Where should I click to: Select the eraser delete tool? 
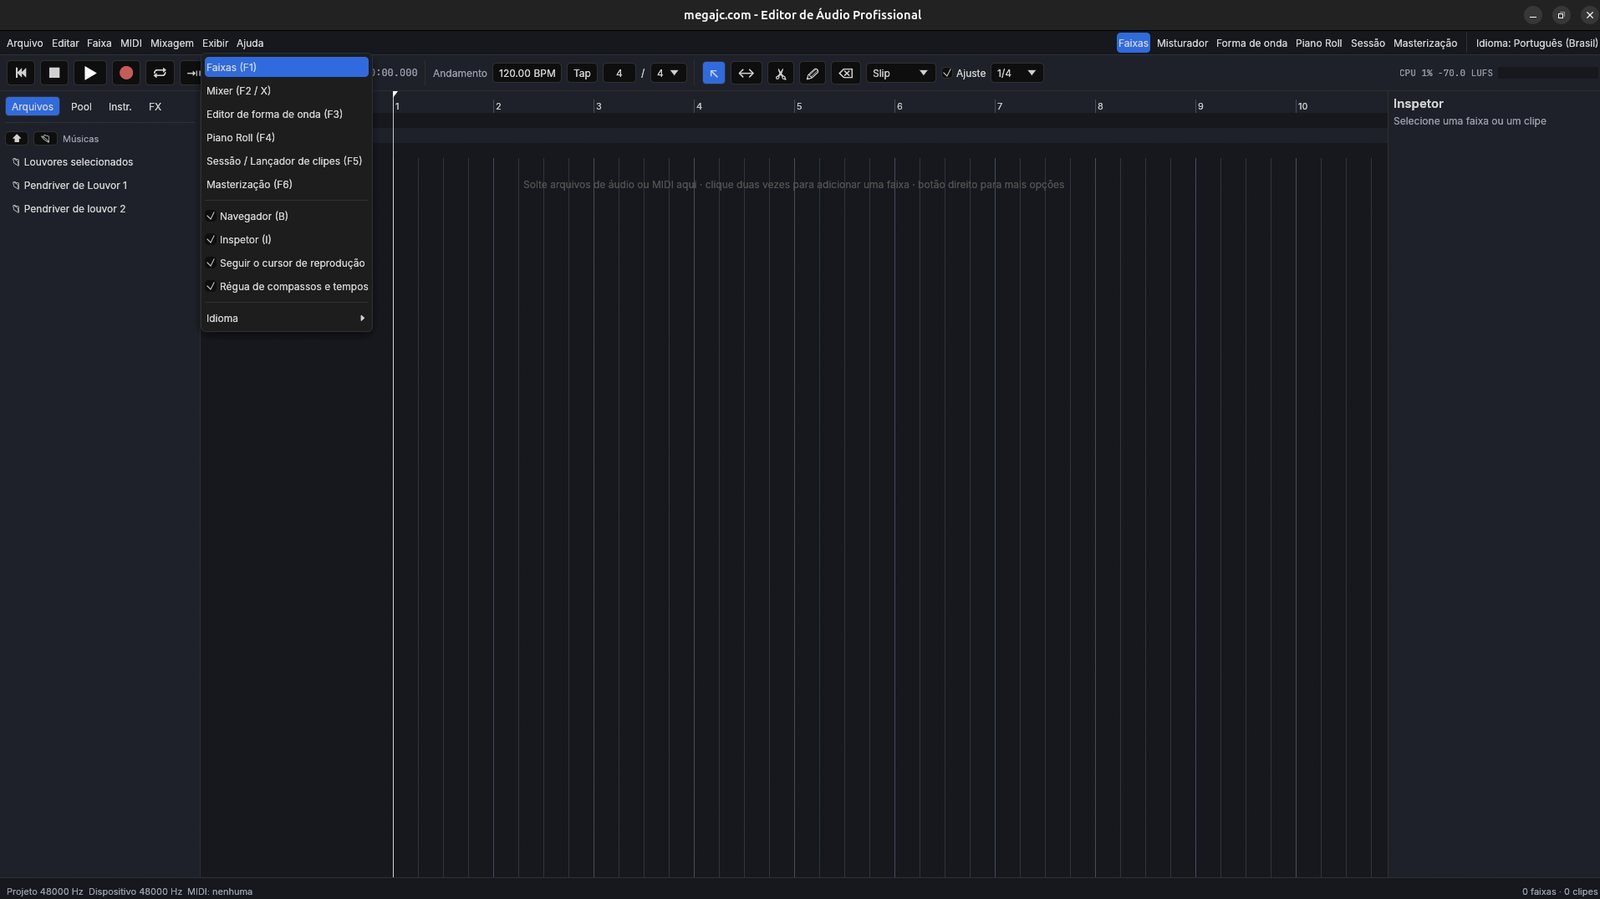pos(846,73)
